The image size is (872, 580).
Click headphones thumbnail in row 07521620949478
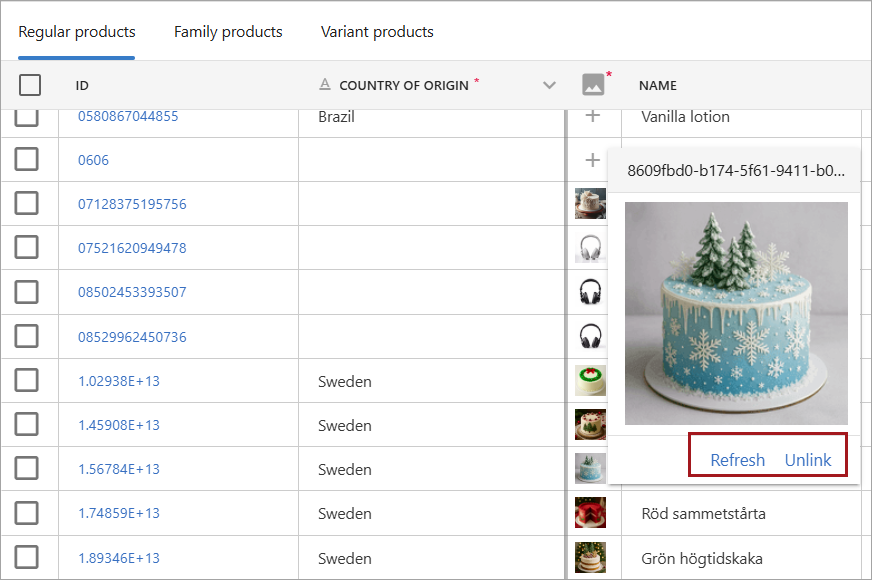(590, 248)
